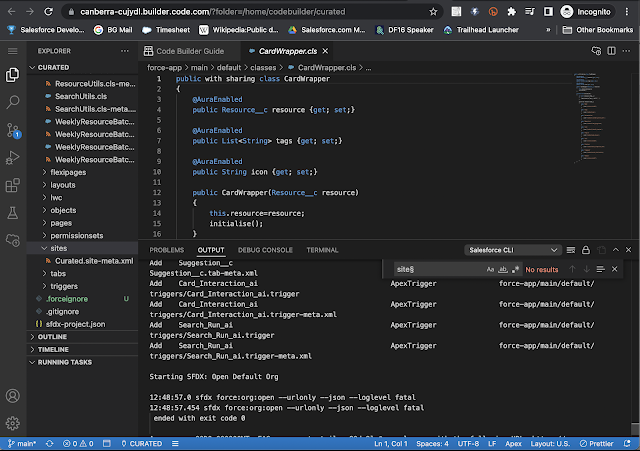
Task: Open errors and warnings count in status bar
Action: coord(78,444)
